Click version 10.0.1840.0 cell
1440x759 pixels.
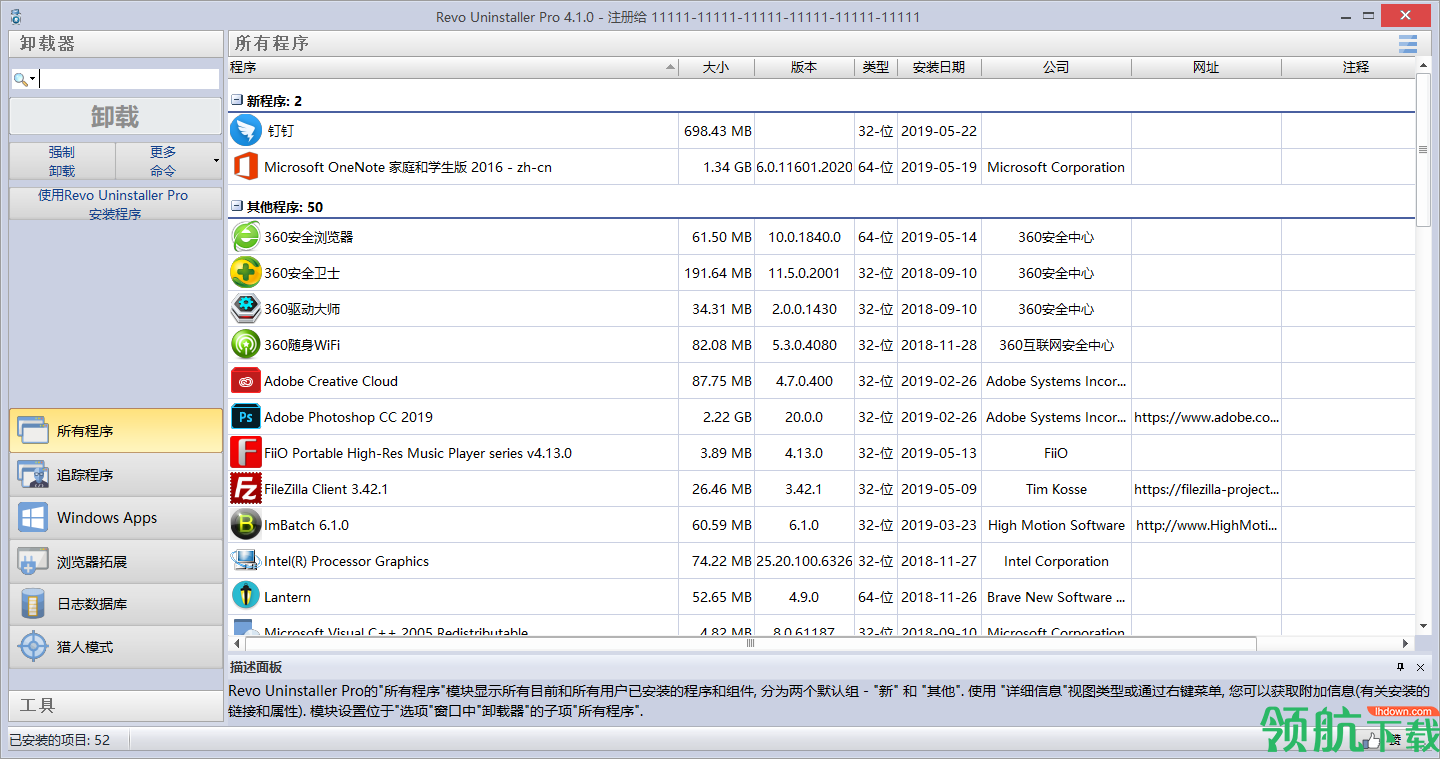(x=804, y=237)
